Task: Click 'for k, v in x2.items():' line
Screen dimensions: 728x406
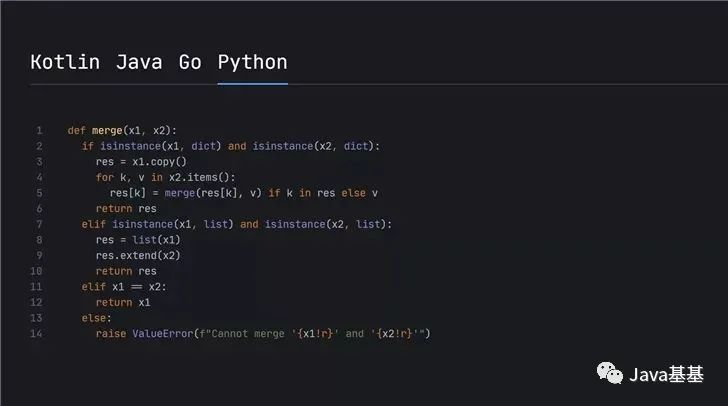Action: coord(165,177)
